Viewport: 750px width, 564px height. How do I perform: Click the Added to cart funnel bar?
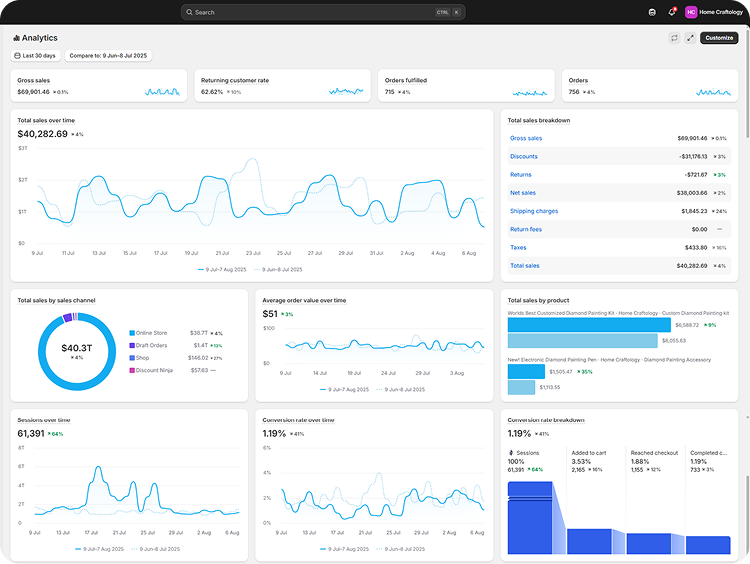pyautogui.click(x=589, y=542)
